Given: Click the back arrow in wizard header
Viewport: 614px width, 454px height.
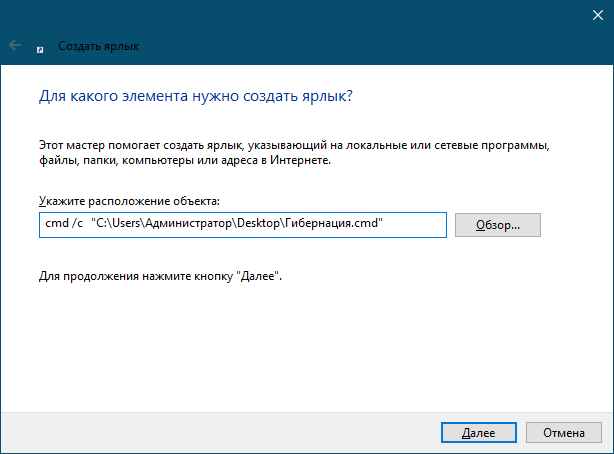Looking at the screenshot, I should click(15, 45).
